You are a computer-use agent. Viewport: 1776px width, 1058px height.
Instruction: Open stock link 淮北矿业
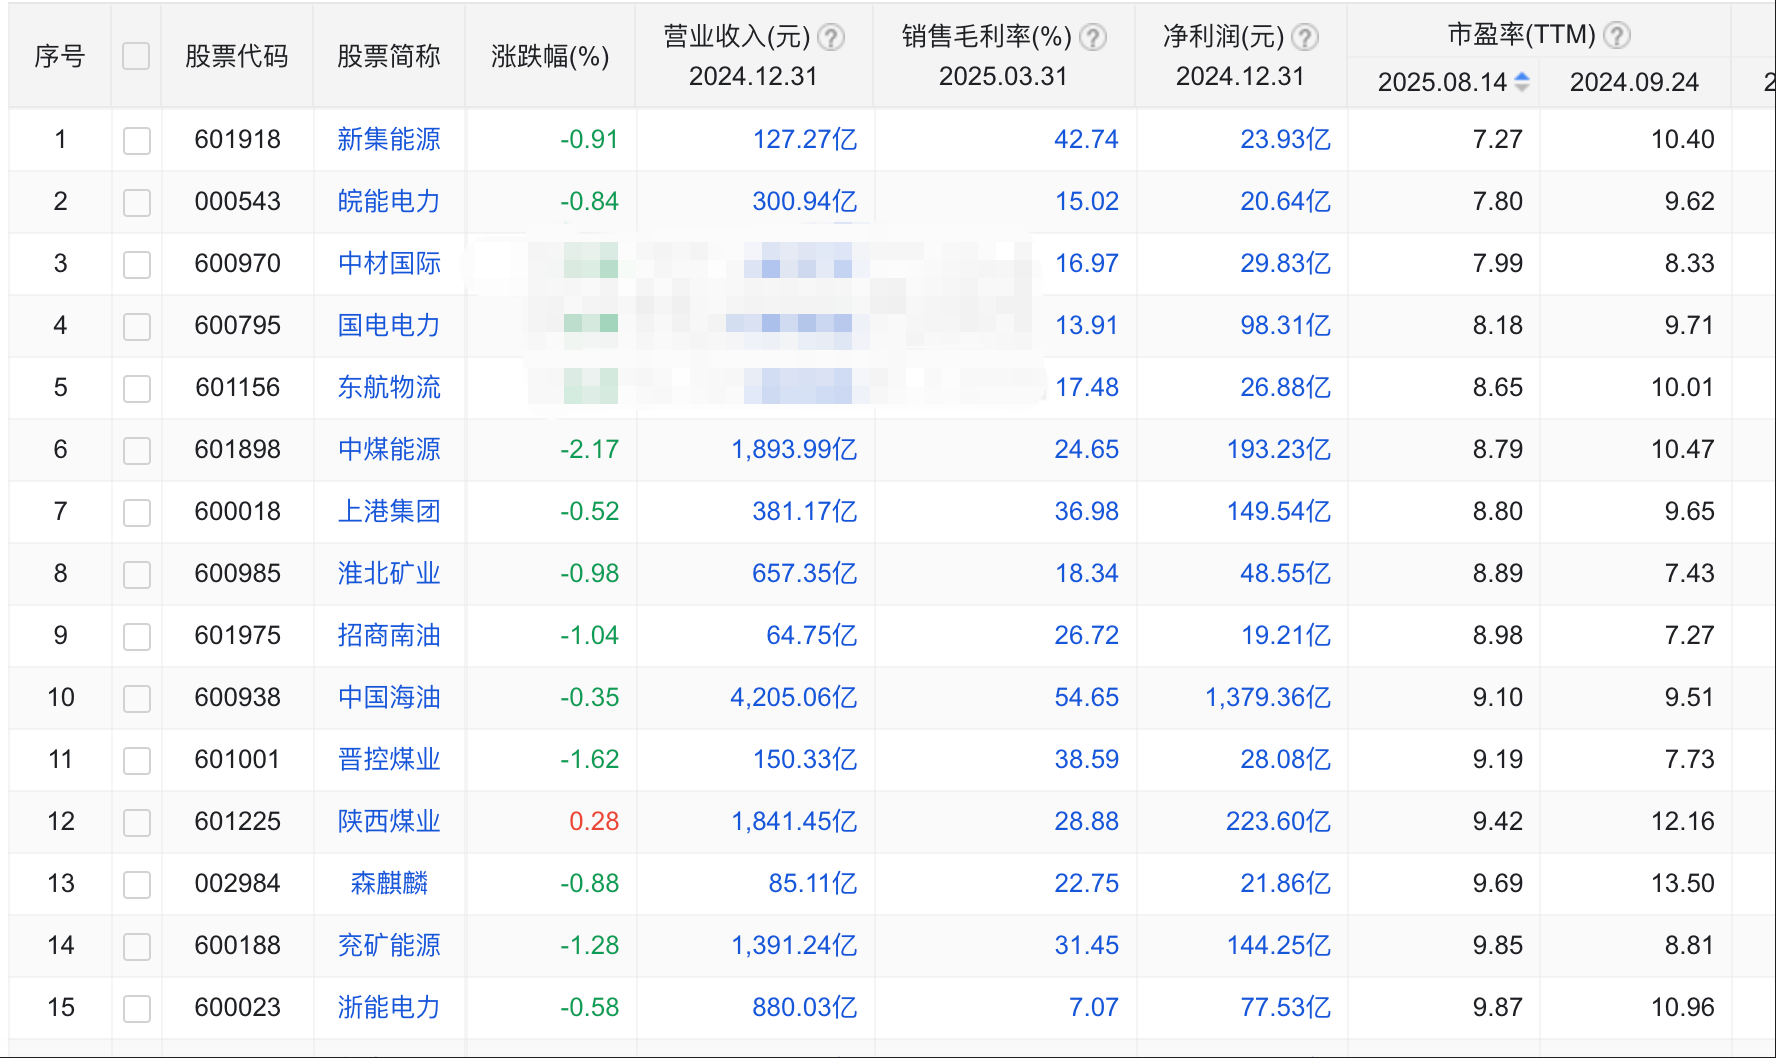pyautogui.click(x=389, y=573)
